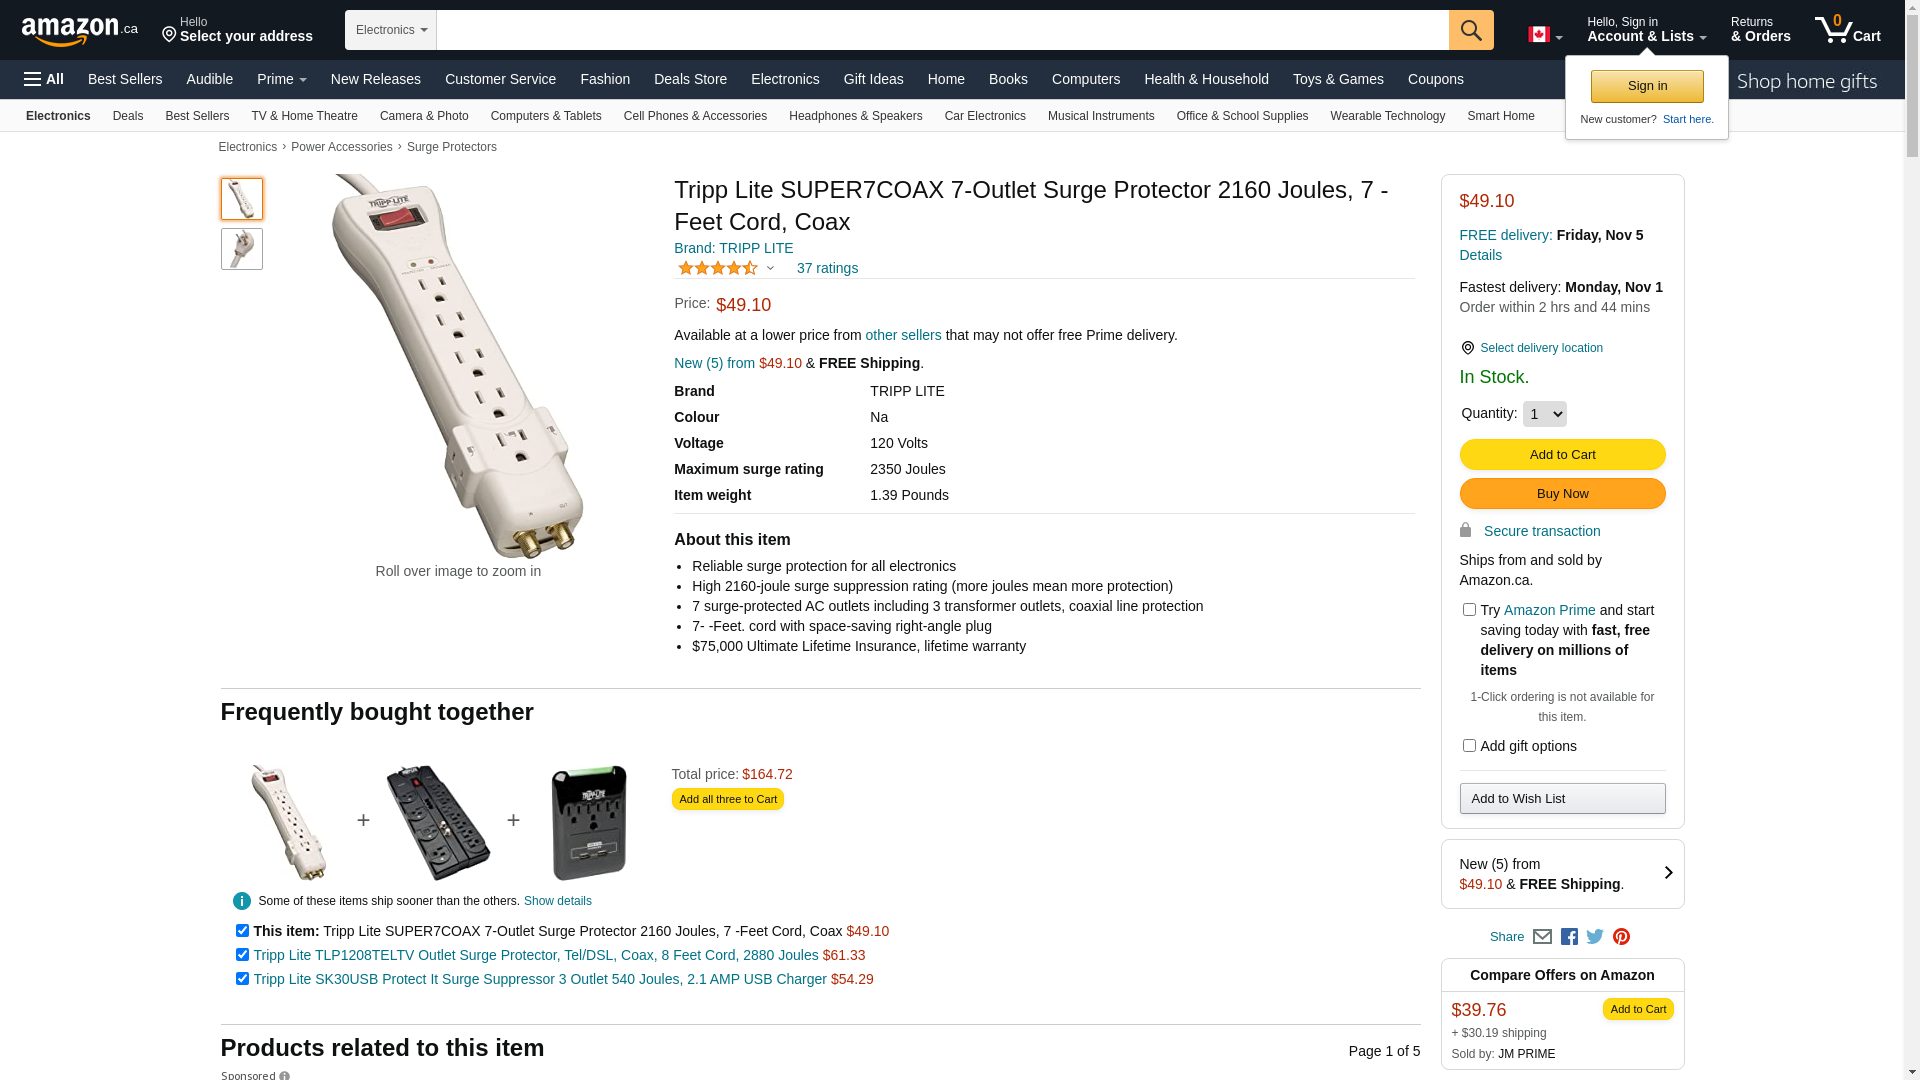
Task: Expand the Electronics search category dropdown
Action: pyautogui.click(x=391, y=30)
